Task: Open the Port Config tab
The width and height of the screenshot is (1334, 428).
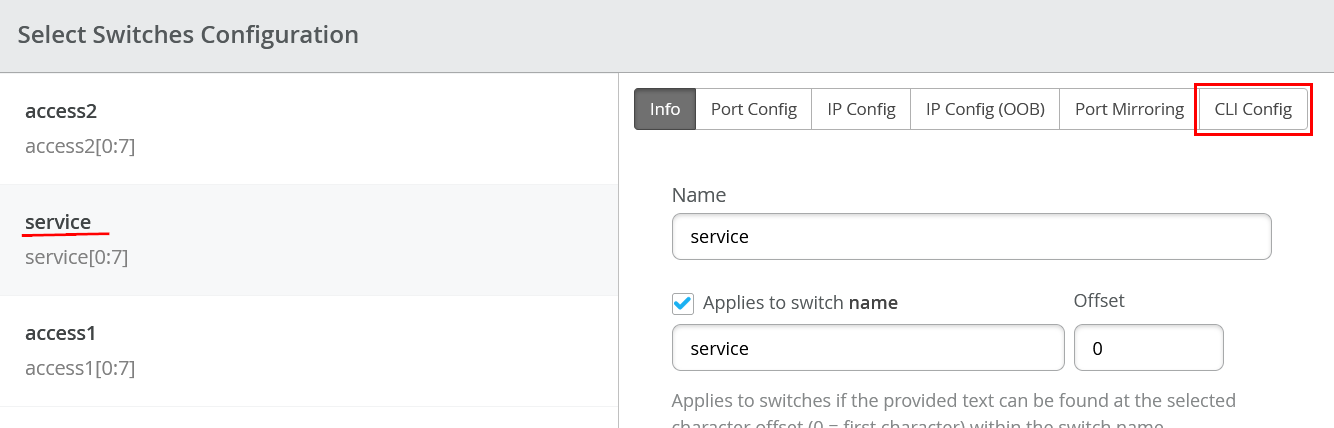Action: coord(753,109)
